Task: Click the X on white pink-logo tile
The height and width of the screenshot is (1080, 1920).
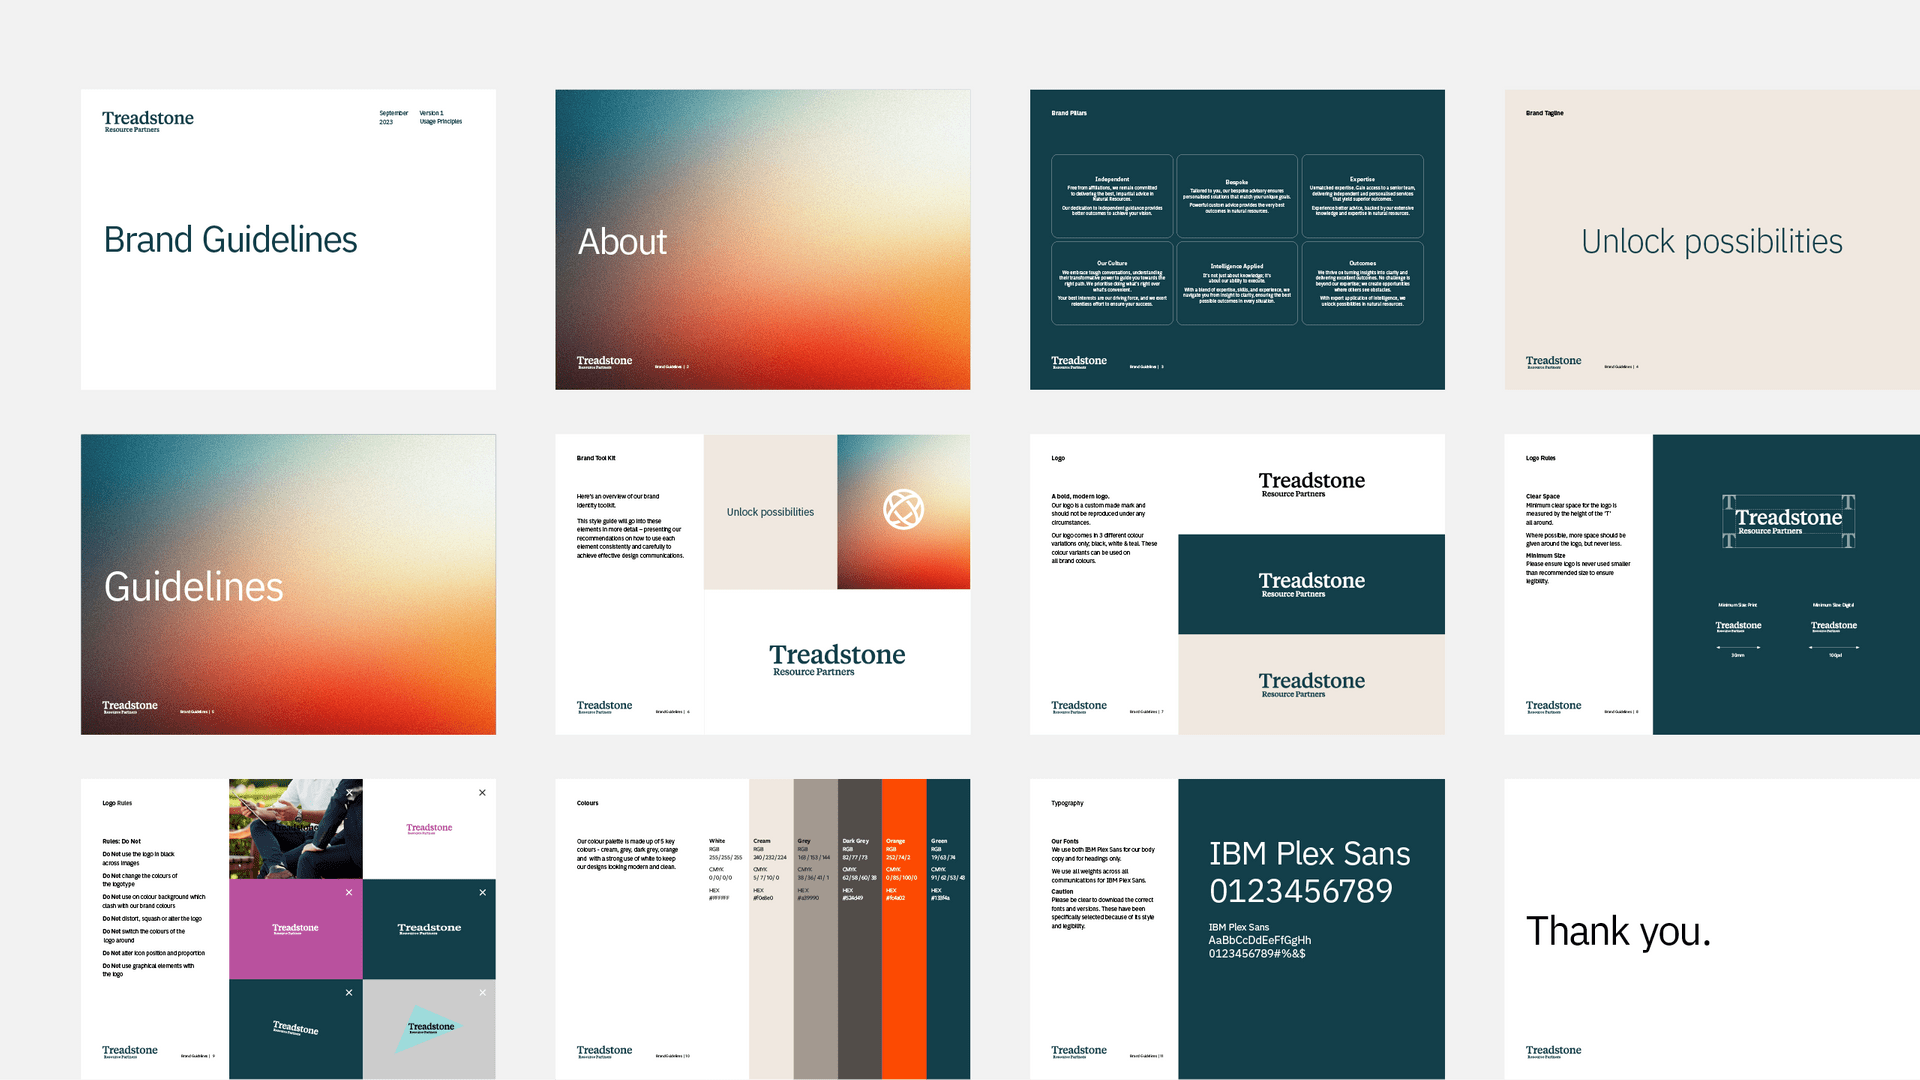Action: tap(482, 792)
